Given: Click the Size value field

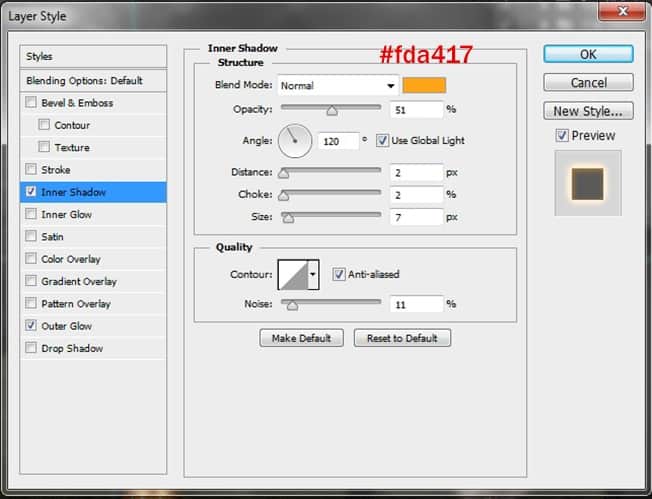Looking at the screenshot, I should click(x=416, y=217).
